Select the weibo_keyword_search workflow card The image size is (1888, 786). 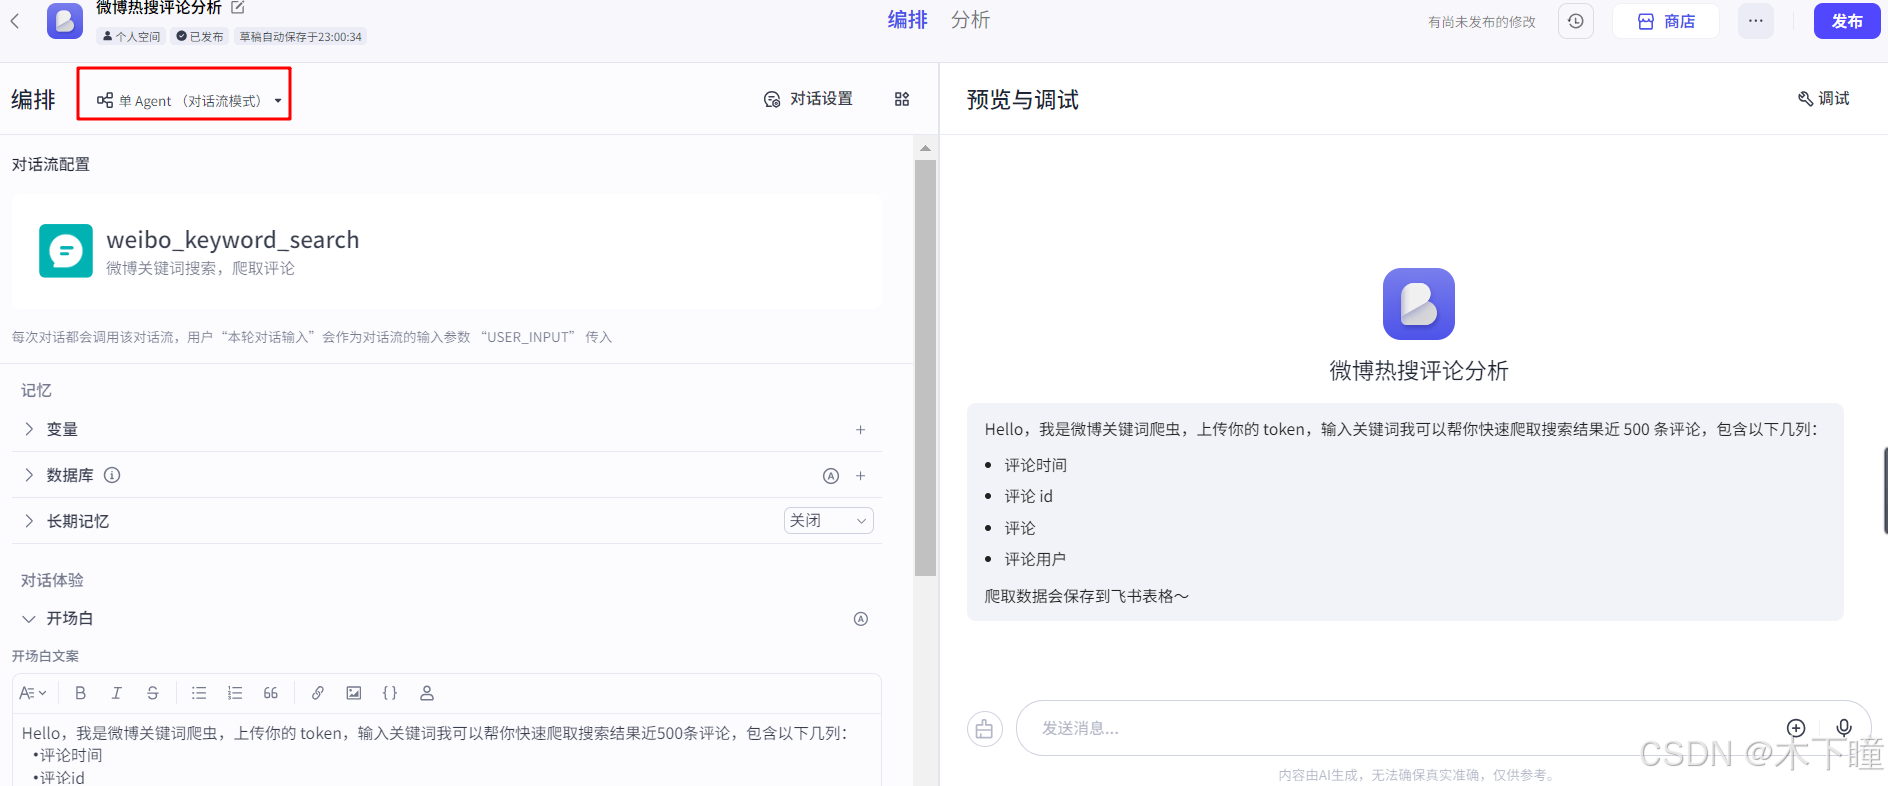tap(447, 251)
